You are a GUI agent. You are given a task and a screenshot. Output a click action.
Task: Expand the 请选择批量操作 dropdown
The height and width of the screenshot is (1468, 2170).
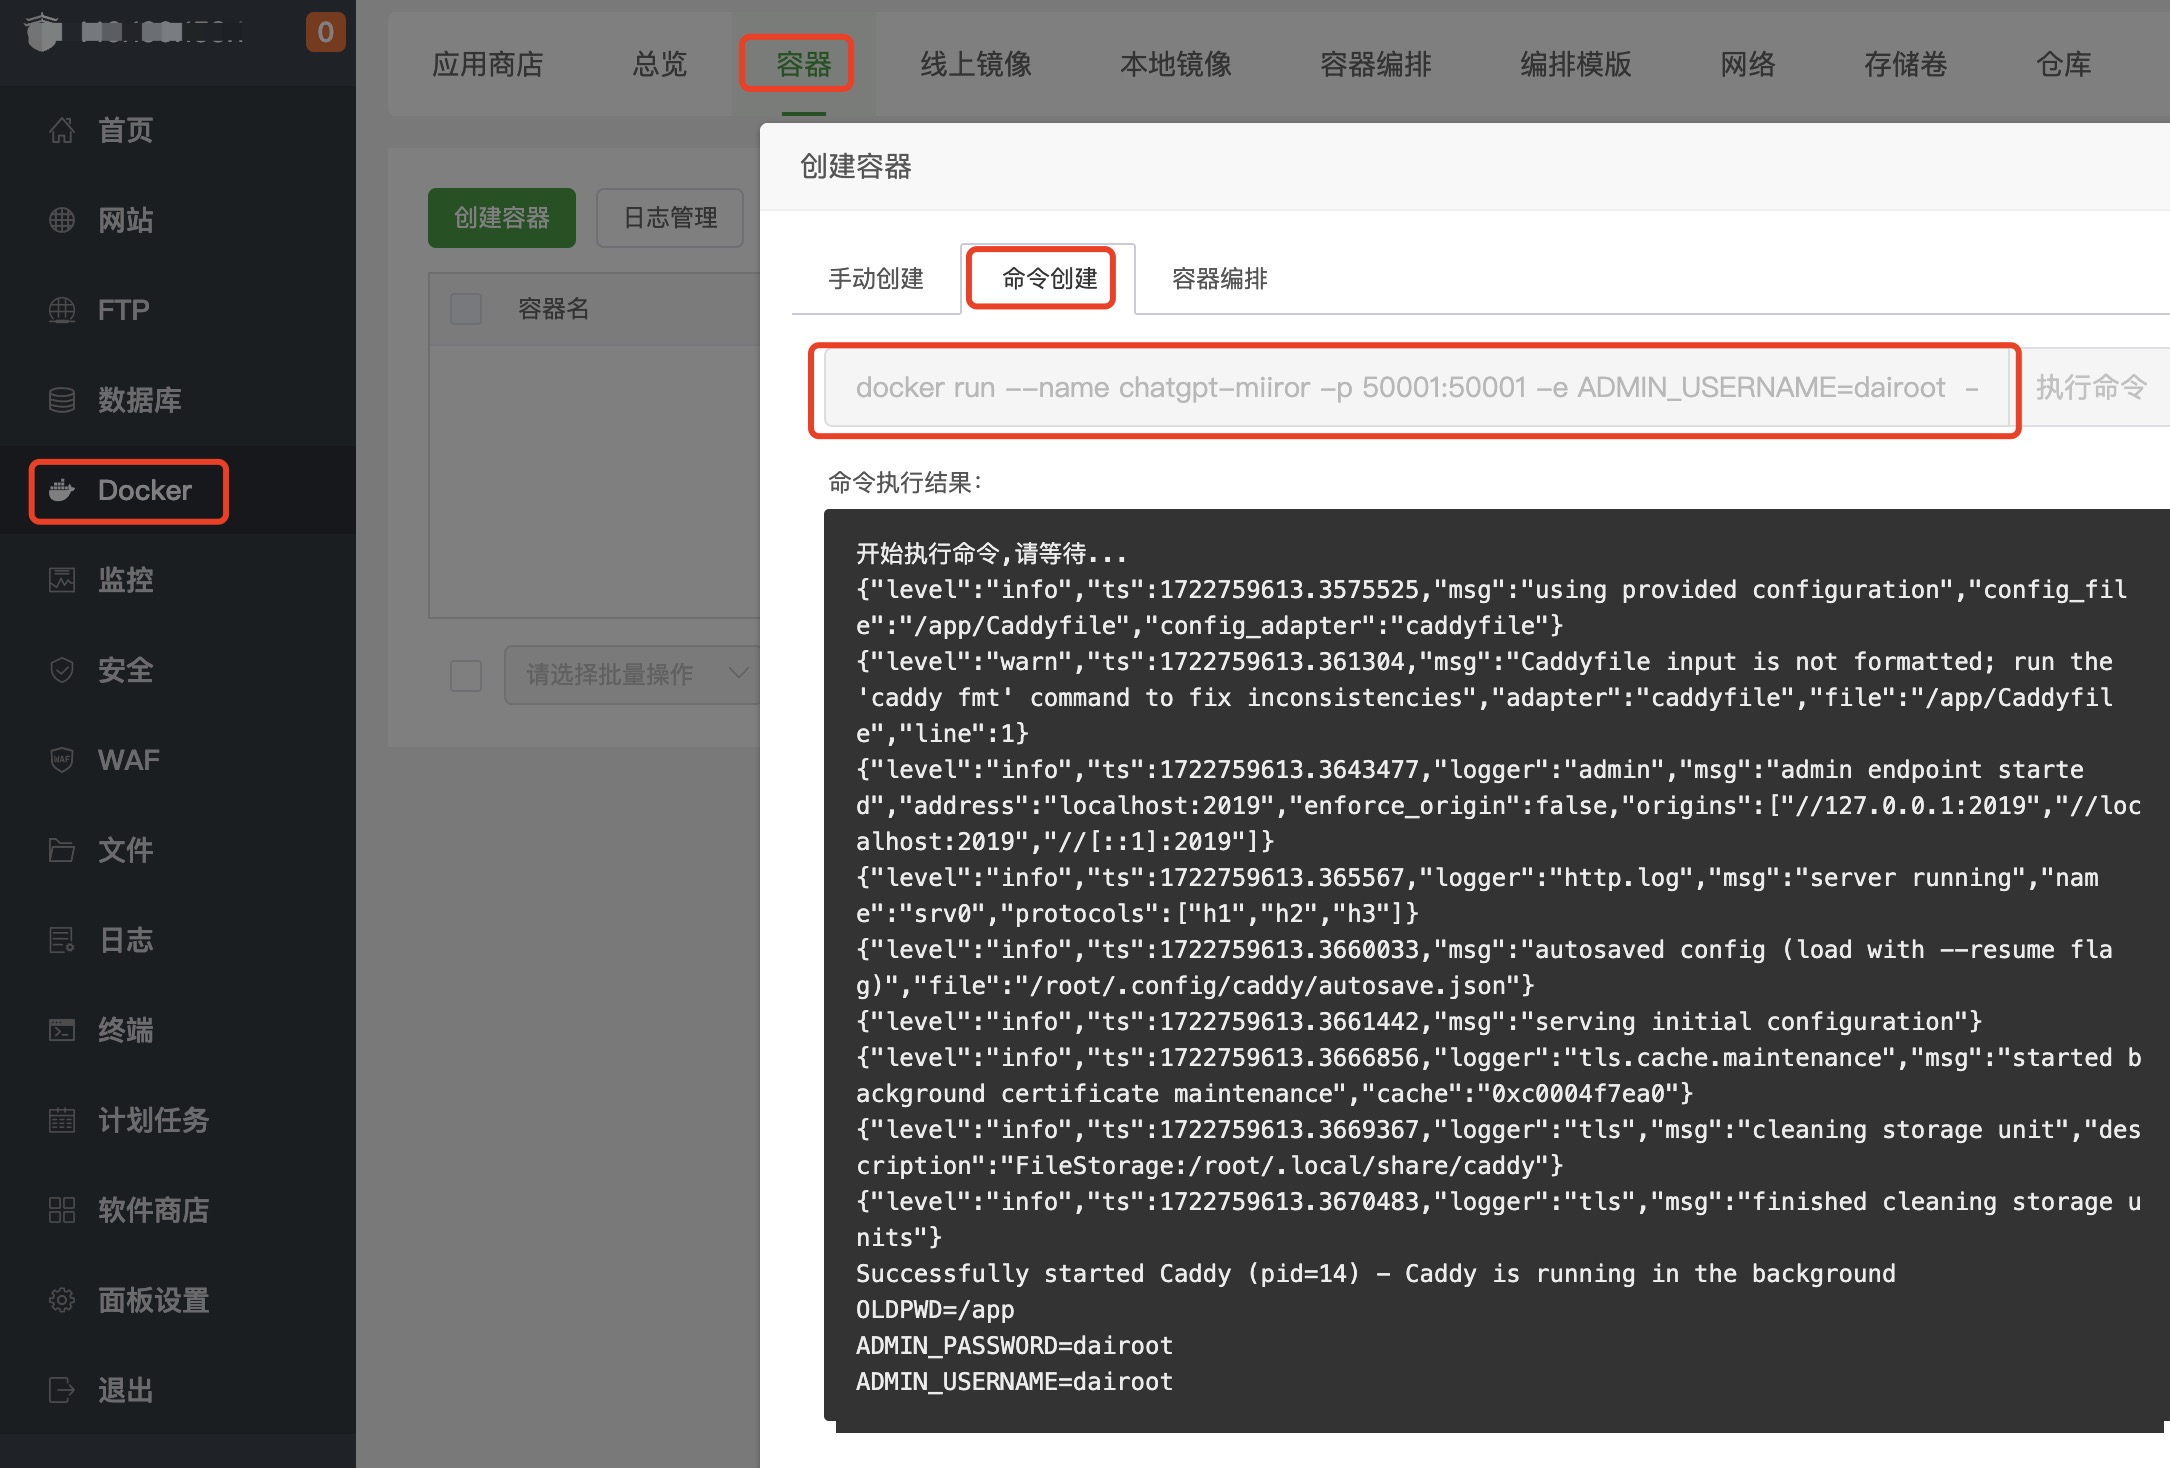632,675
